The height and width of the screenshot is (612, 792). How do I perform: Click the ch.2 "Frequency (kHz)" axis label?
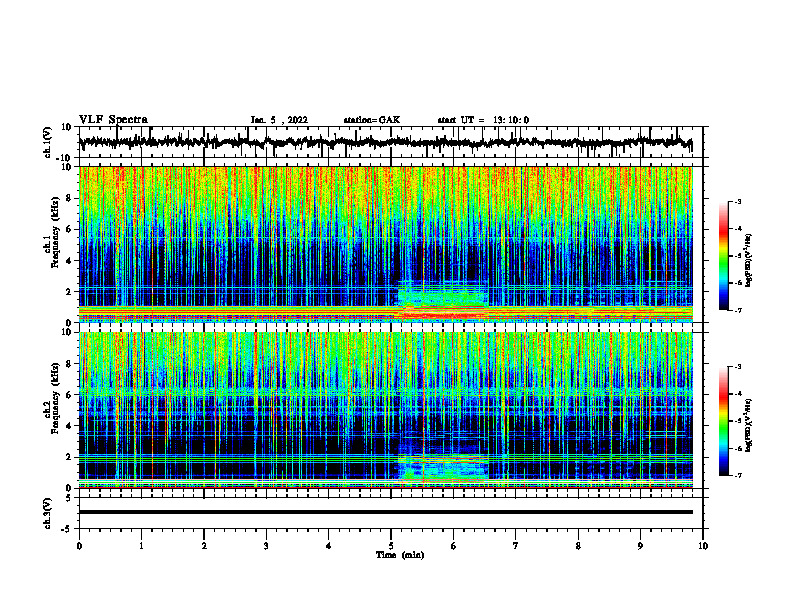[55, 398]
